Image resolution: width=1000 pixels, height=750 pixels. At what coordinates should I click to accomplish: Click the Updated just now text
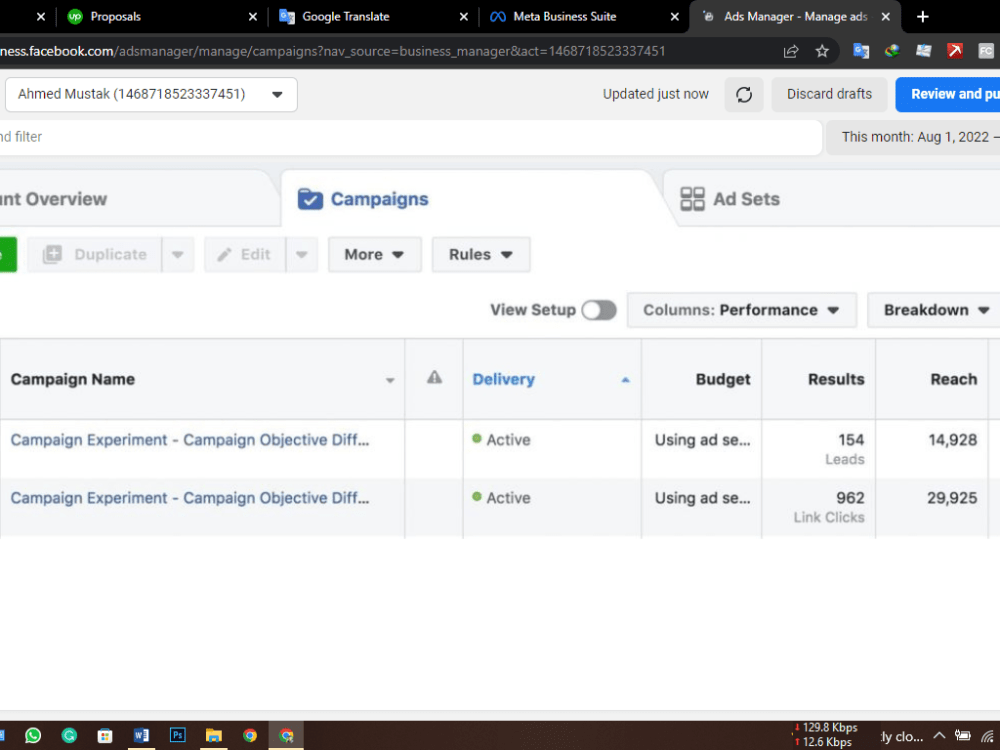(656, 94)
